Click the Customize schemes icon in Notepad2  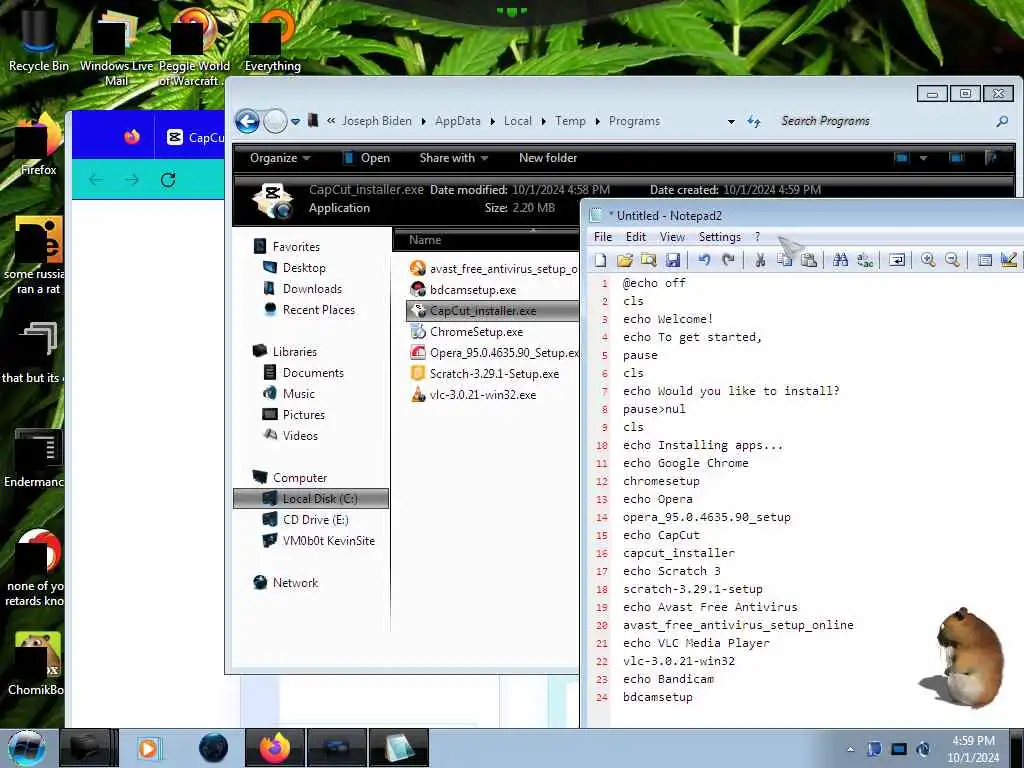1008,261
